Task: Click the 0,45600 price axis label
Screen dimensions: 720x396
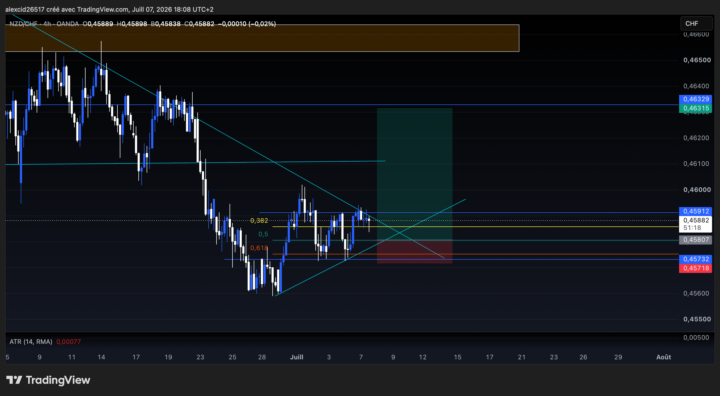Action: [696, 293]
